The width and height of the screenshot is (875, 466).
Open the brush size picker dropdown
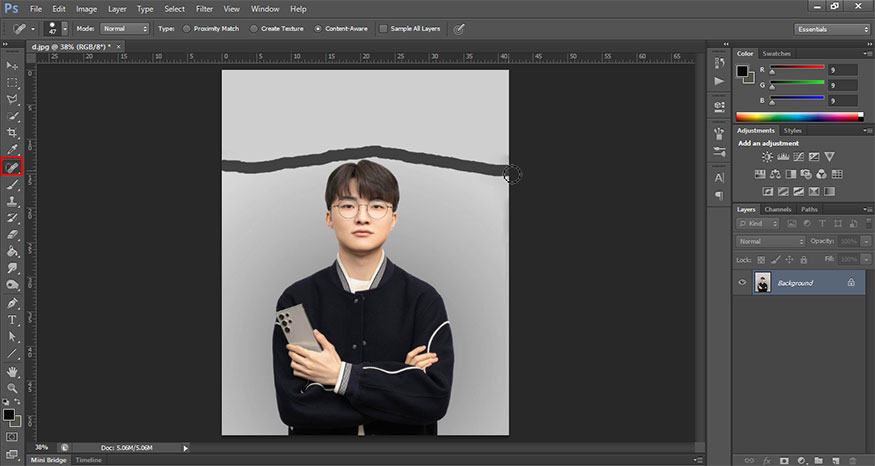coord(65,28)
